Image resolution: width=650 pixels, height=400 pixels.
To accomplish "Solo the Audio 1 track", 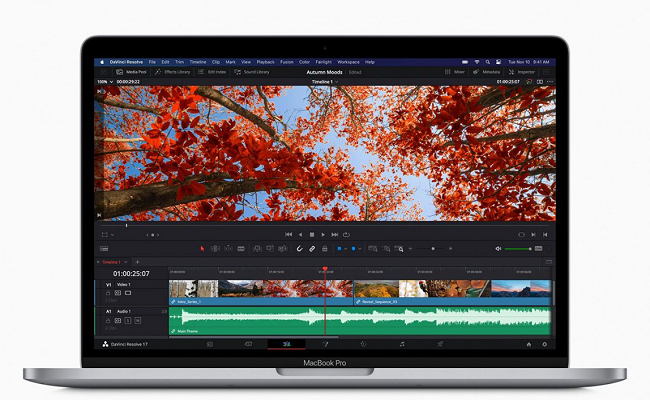I will (x=128, y=320).
